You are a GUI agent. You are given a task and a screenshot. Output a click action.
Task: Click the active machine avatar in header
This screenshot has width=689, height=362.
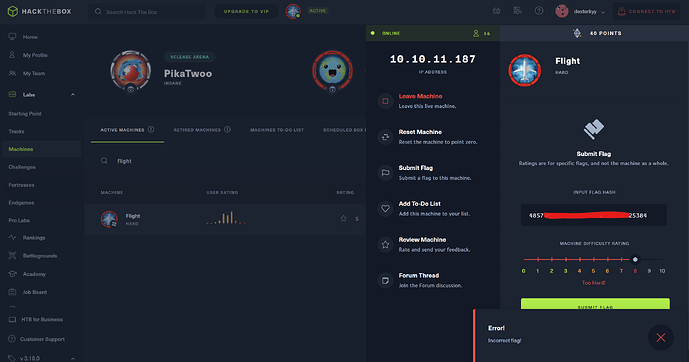click(x=293, y=11)
